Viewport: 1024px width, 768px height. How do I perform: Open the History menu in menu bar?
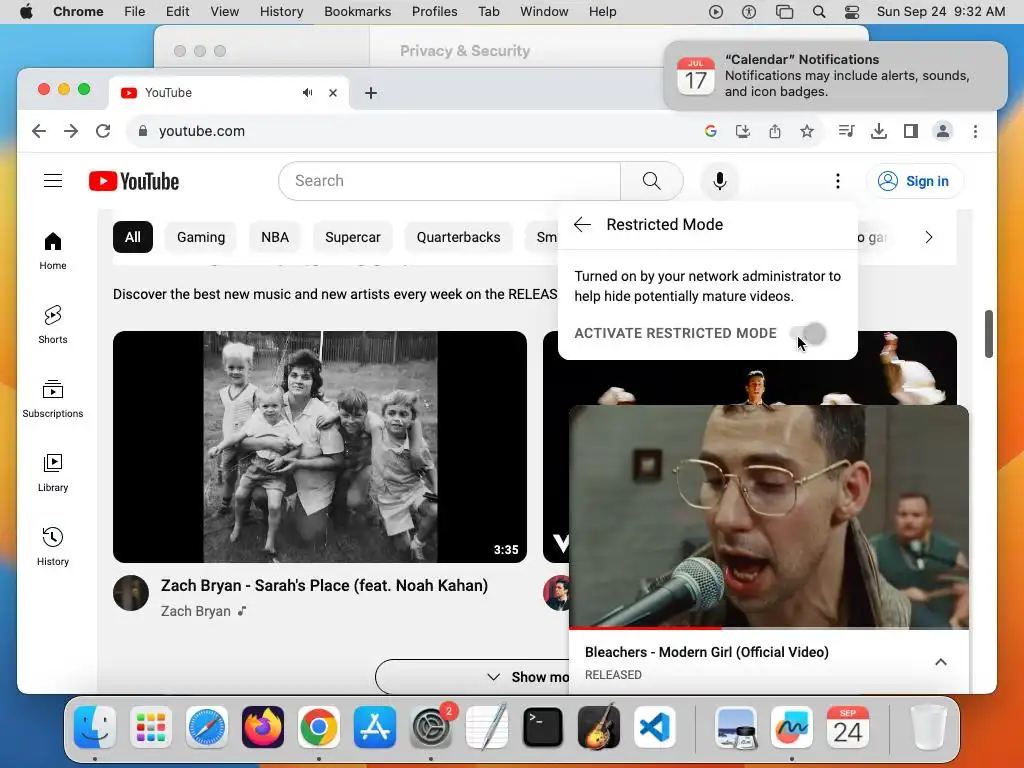(x=281, y=11)
